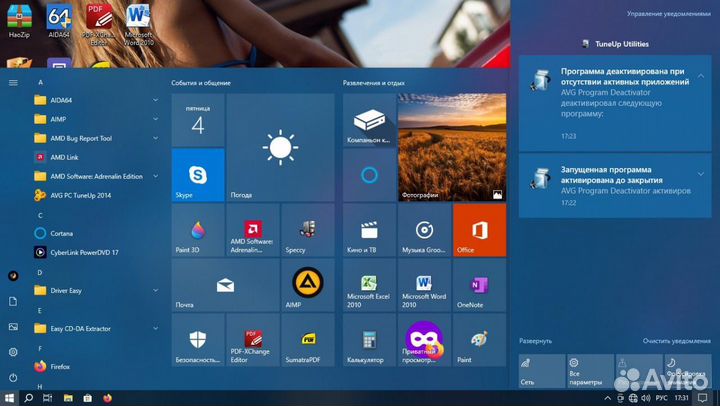Image resolution: width=720 pixels, height=406 pixels.
Task: Launch the Paint tile
Action: 479,340
